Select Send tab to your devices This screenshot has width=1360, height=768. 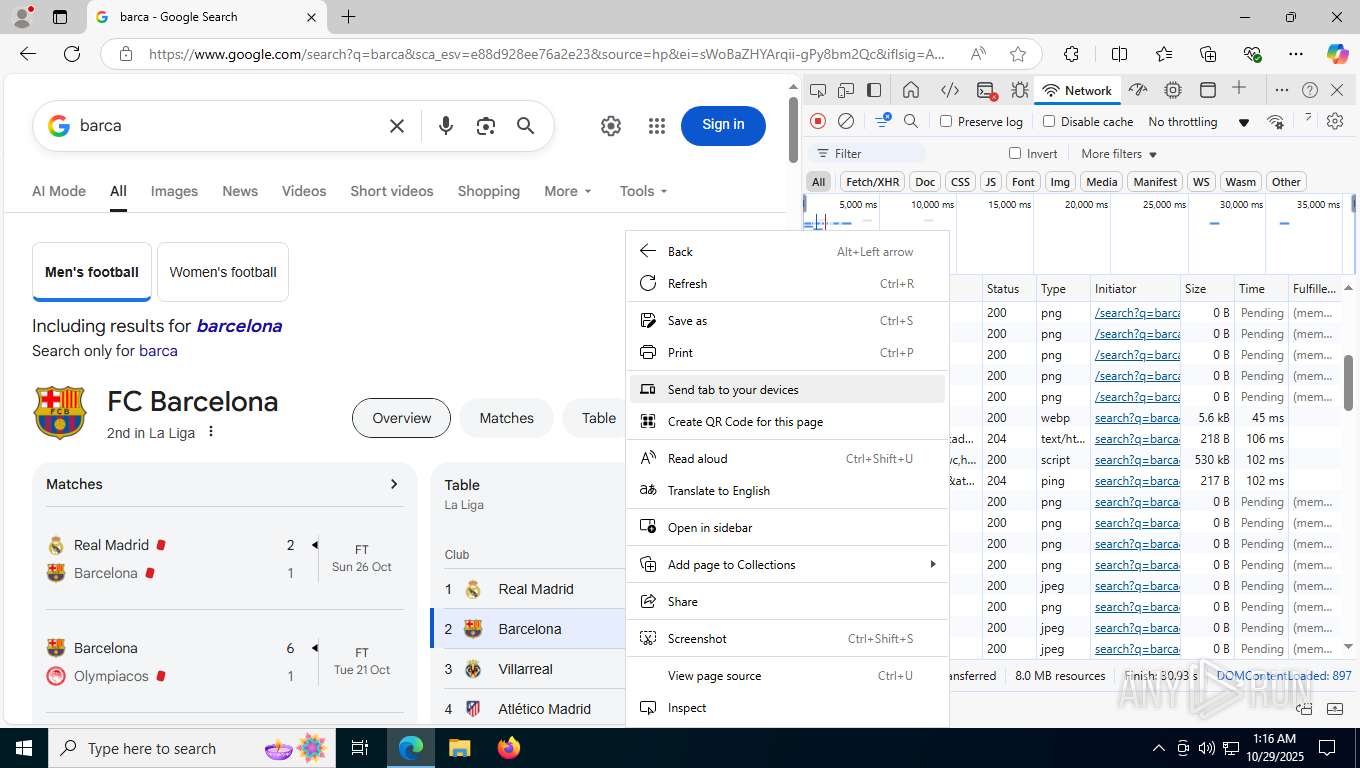787,390
